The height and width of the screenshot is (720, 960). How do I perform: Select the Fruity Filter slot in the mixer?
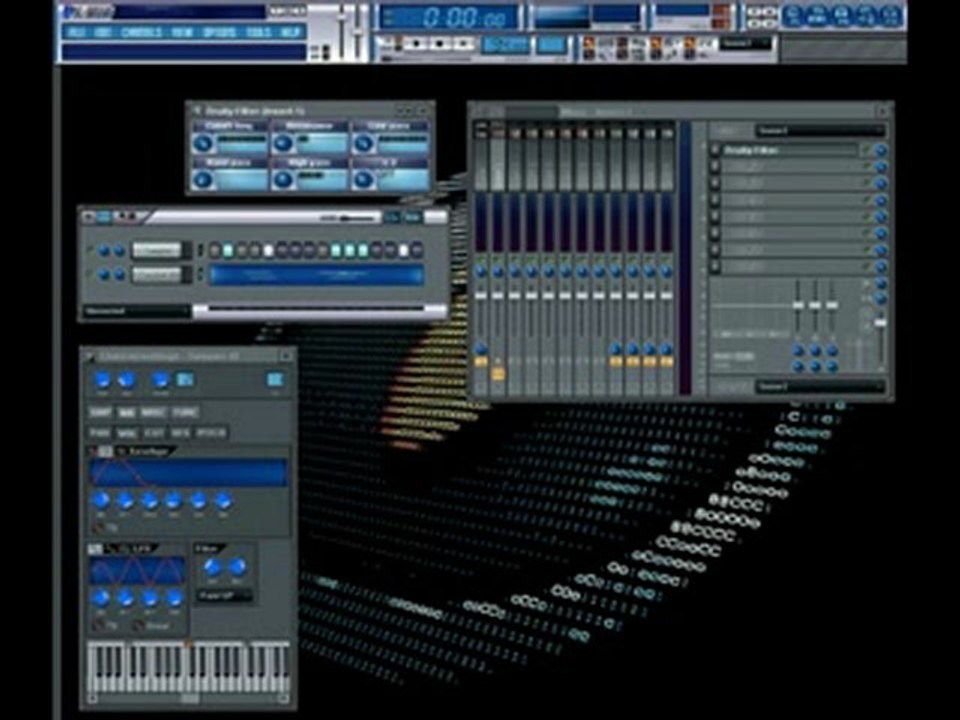coord(790,150)
